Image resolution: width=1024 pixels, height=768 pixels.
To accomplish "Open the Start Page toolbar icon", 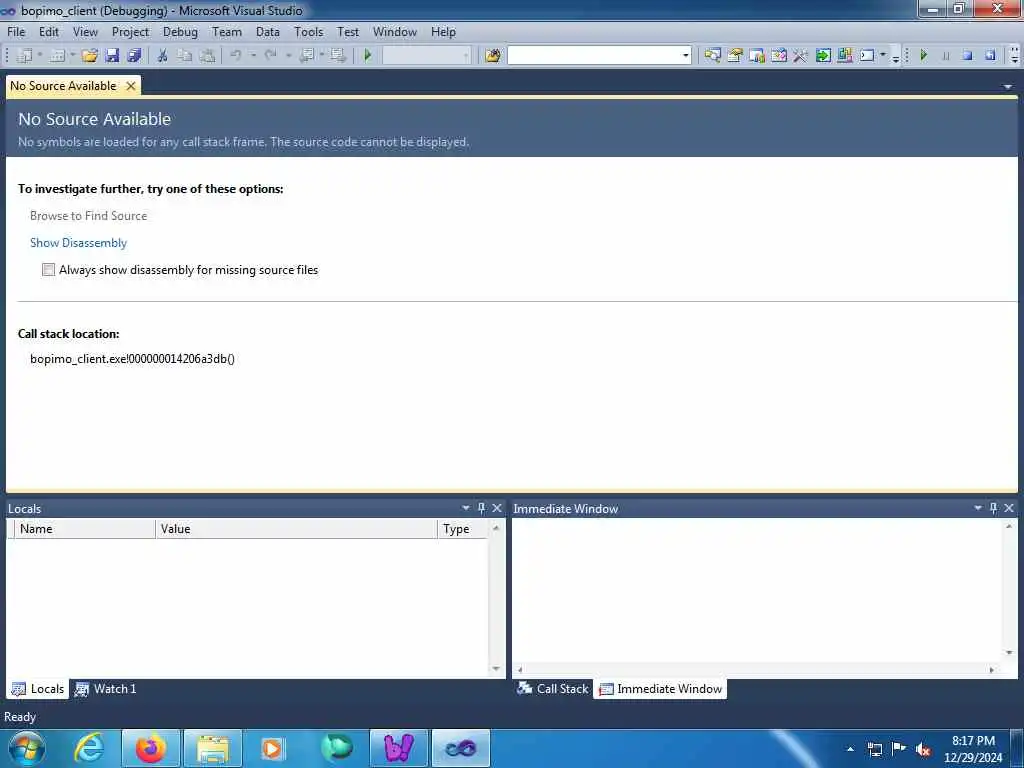I will 779,56.
